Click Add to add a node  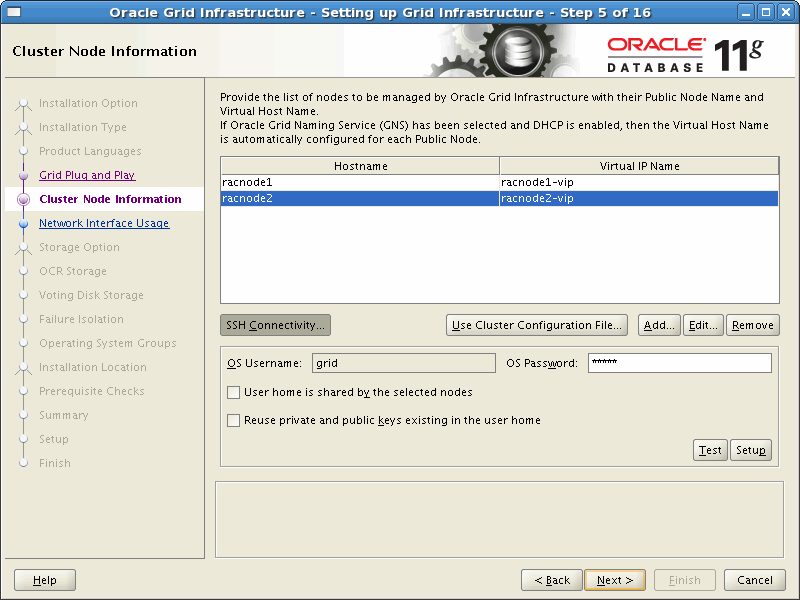(x=659, y=325)
